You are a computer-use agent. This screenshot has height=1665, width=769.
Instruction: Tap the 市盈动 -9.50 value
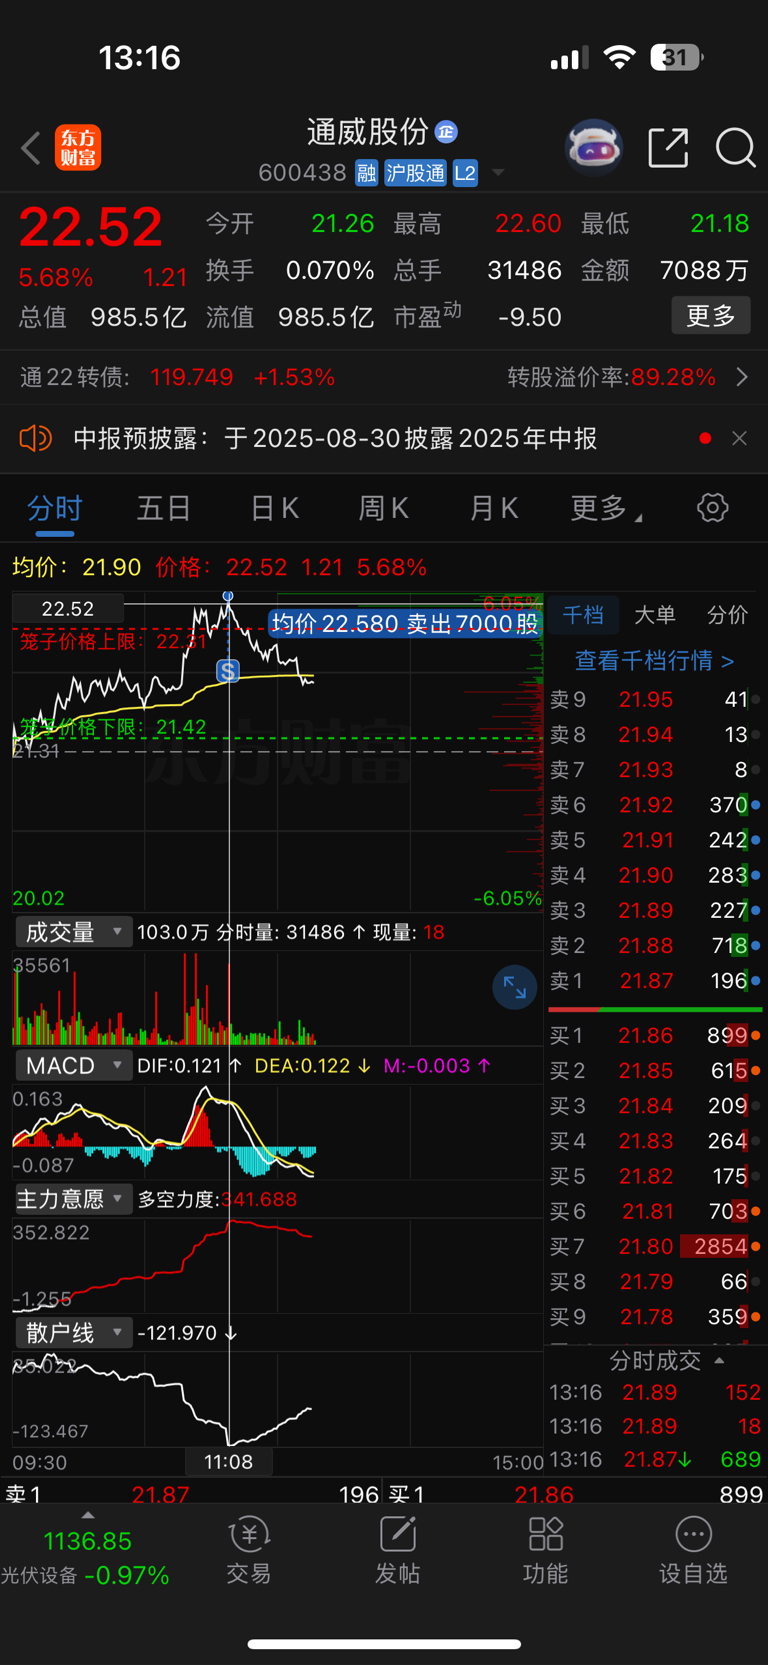(x=529, y=317)
